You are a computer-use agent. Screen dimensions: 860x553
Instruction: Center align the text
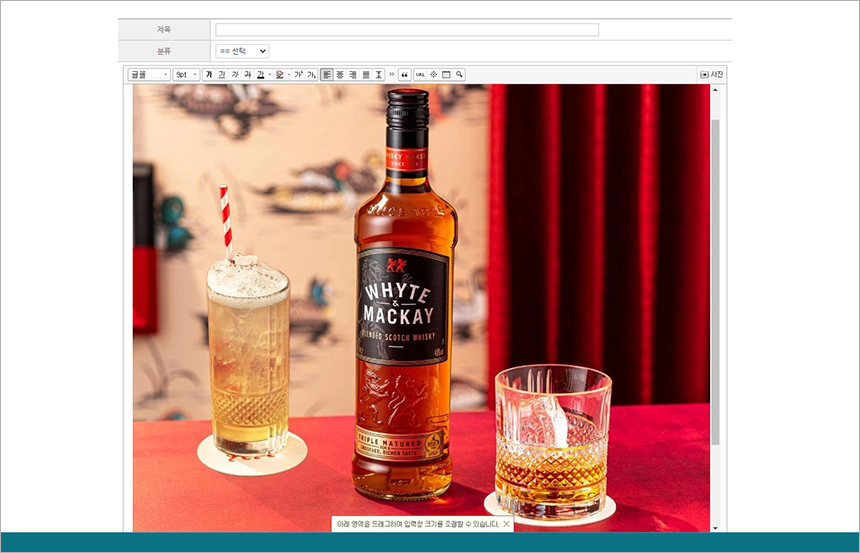click(340, 75)
